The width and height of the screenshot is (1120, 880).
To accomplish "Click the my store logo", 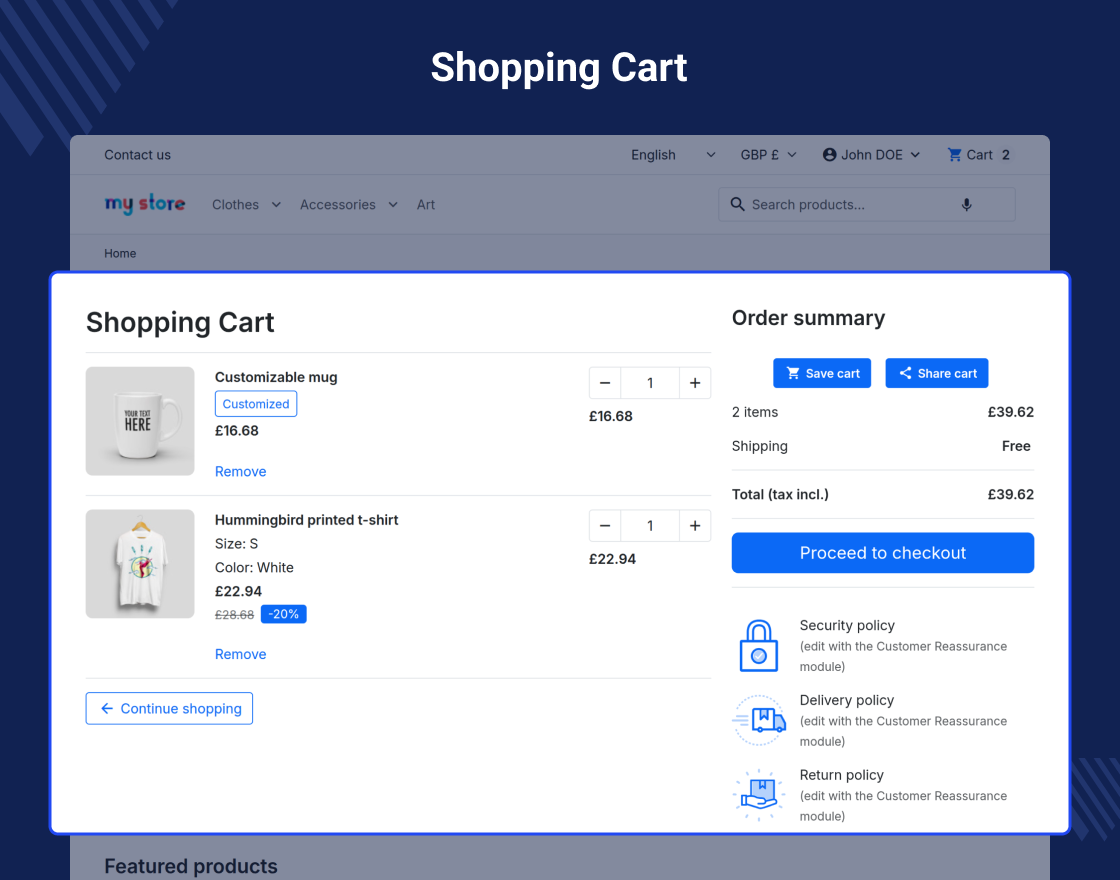I will (x=145, y=204).
